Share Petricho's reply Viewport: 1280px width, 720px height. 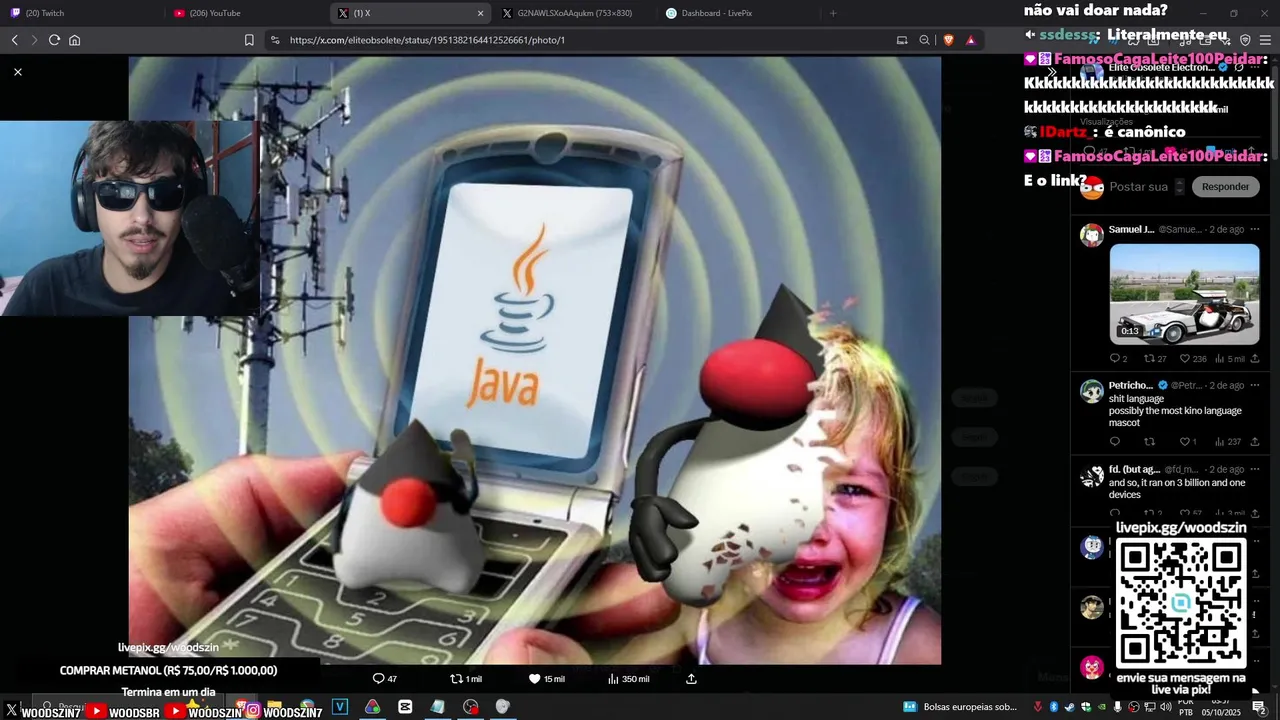click(1255, 442)
